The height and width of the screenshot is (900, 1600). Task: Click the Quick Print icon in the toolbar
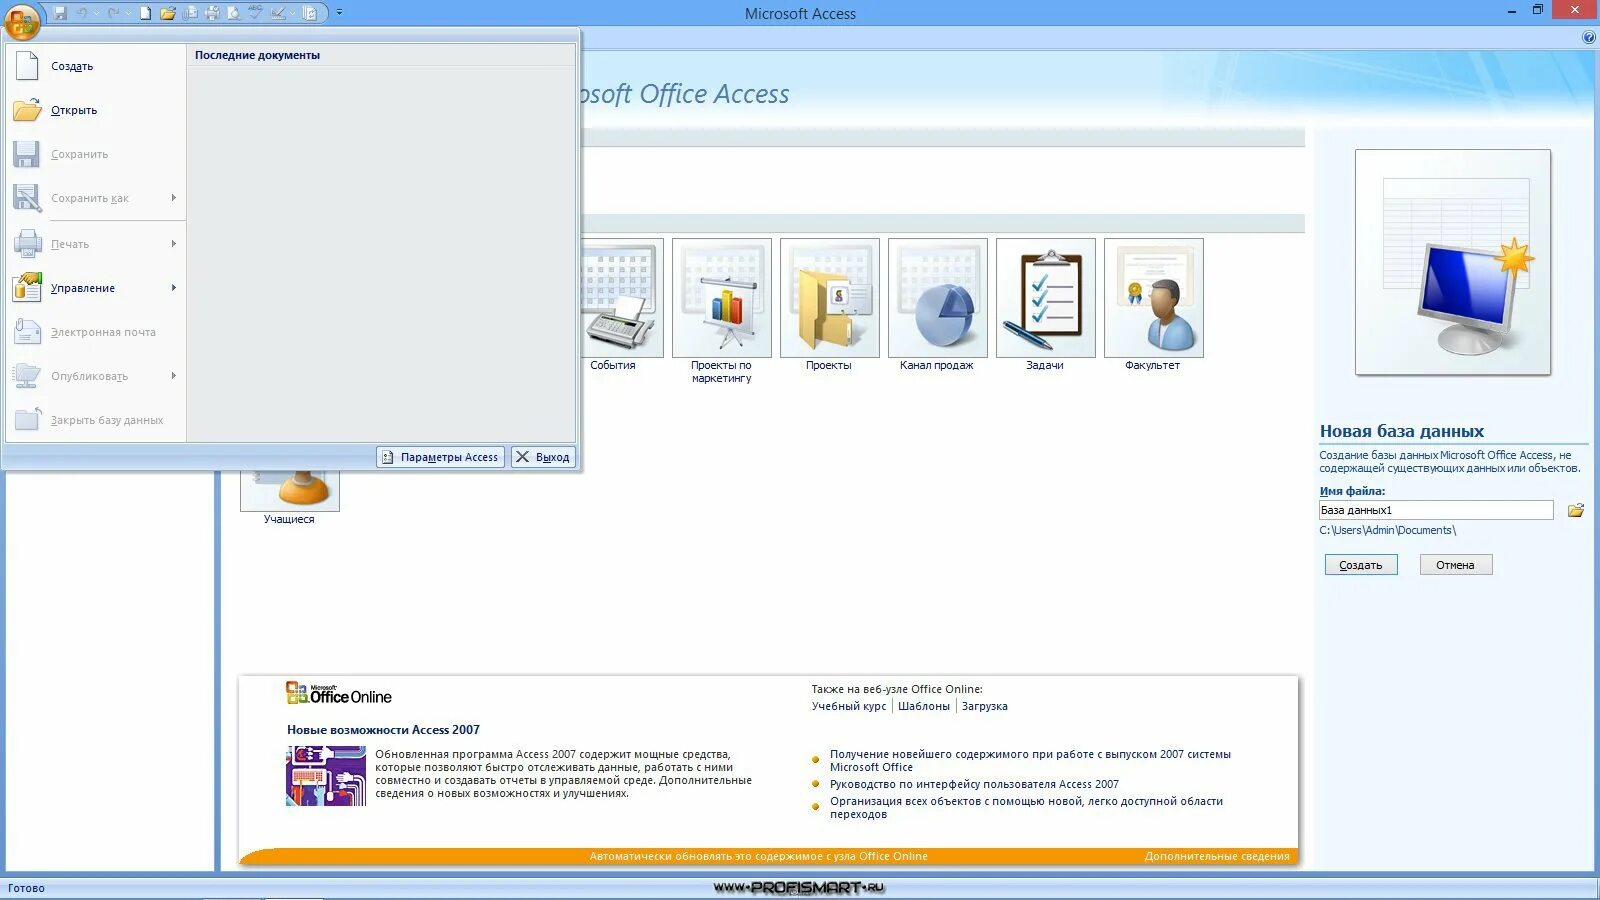pos(212,13)
